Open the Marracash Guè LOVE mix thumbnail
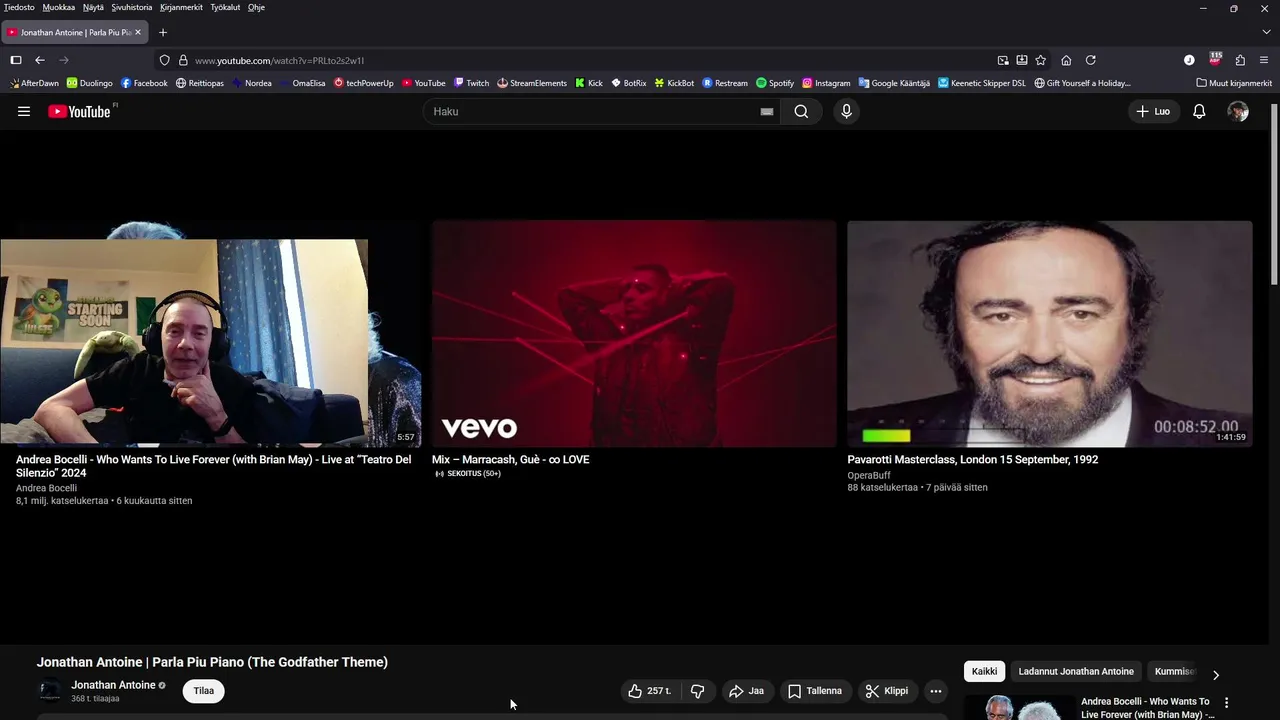Image resolution: width=1280 pixels, height=720 pixels. 634,334
